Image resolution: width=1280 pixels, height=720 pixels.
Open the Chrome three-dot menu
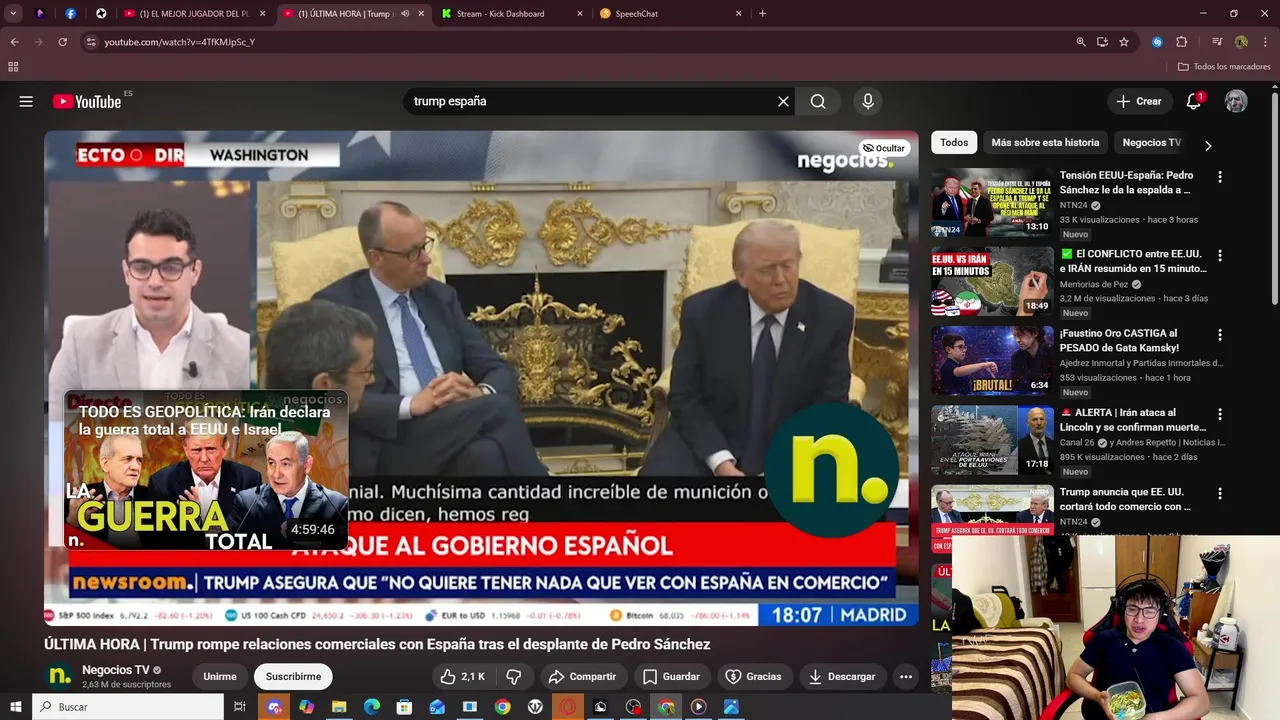(1265, 42)
